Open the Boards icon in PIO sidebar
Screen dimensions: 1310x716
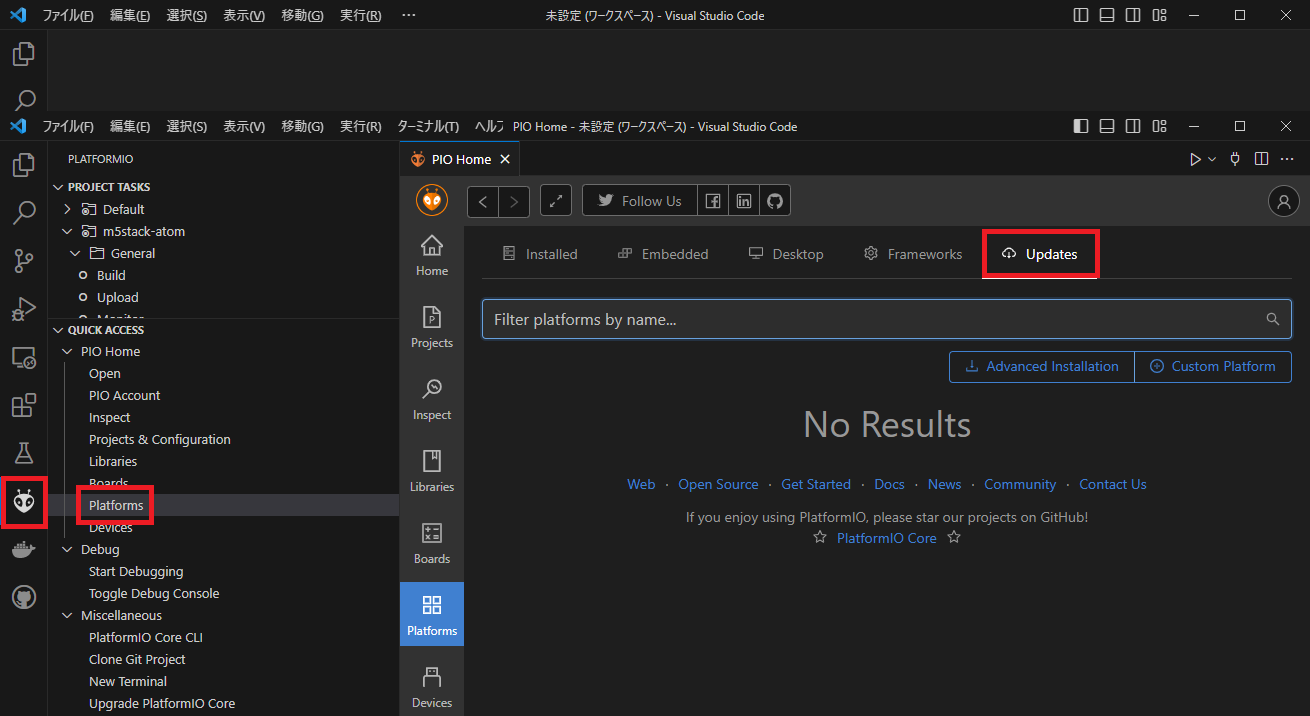point(432,544)
